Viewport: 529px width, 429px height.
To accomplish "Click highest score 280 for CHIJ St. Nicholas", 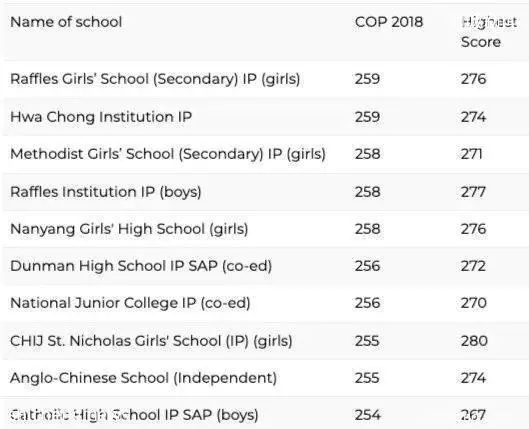I will (x=474, y=341).
